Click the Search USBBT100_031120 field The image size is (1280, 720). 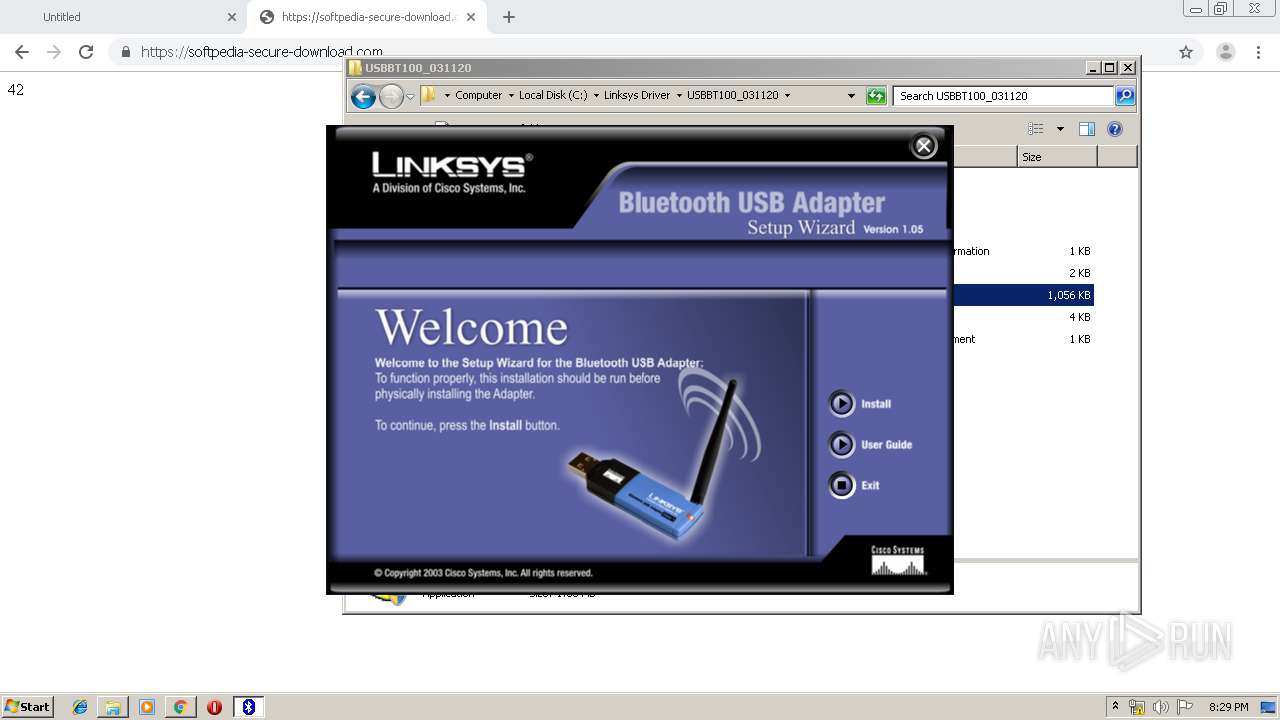pyautogui.click(x=1003, y=96)
